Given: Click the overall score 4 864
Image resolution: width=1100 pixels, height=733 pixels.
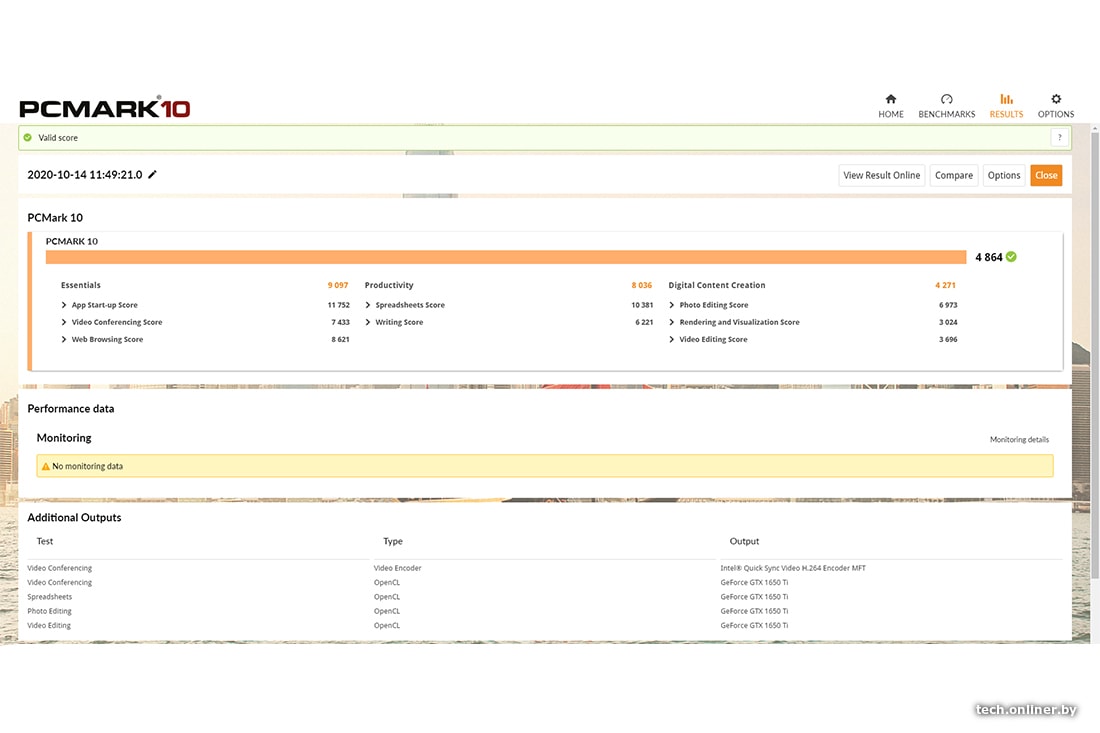Looking at the screenshot, I should point(988,257).
